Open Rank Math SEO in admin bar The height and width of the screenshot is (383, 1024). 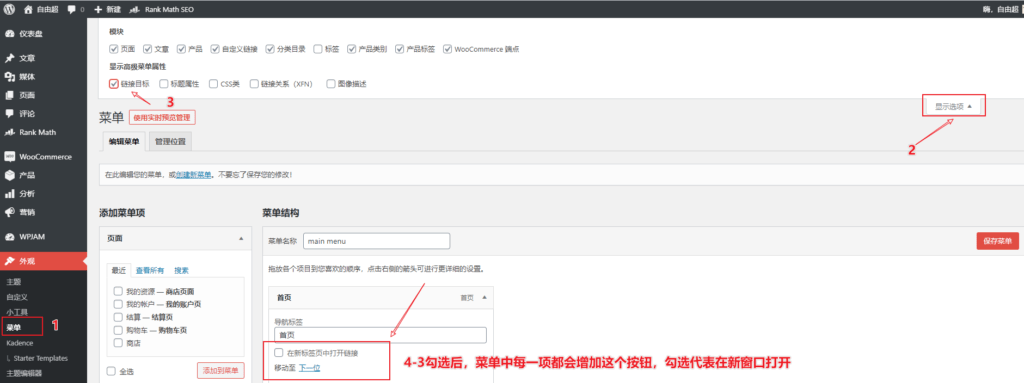162,10
